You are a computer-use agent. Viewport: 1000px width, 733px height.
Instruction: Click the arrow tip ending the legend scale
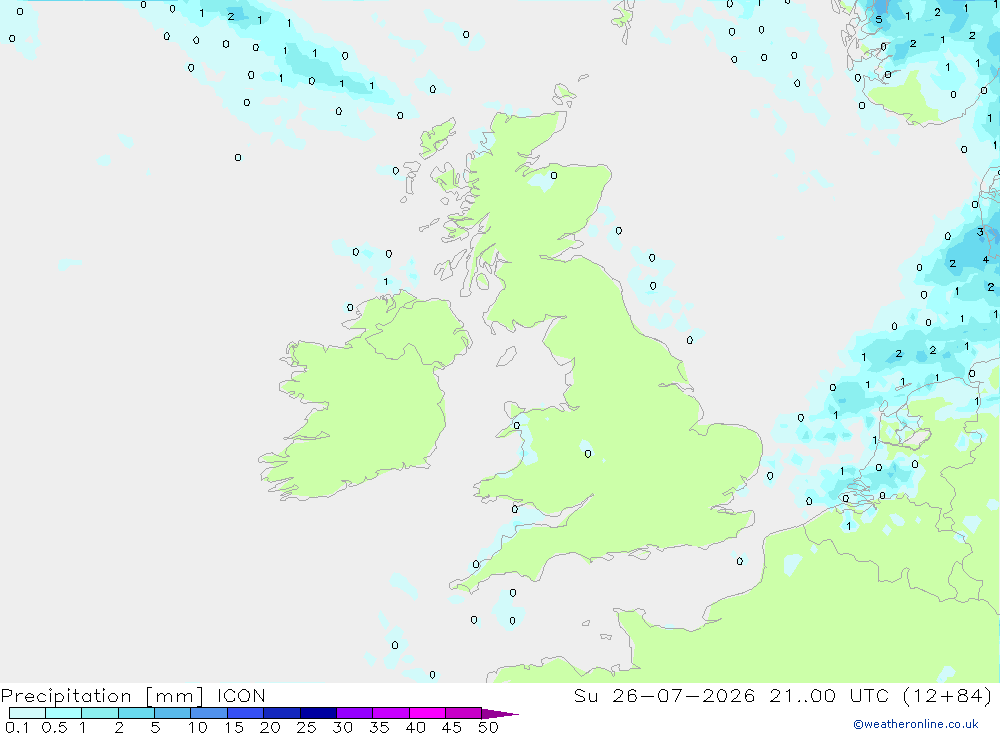(500, 714)
